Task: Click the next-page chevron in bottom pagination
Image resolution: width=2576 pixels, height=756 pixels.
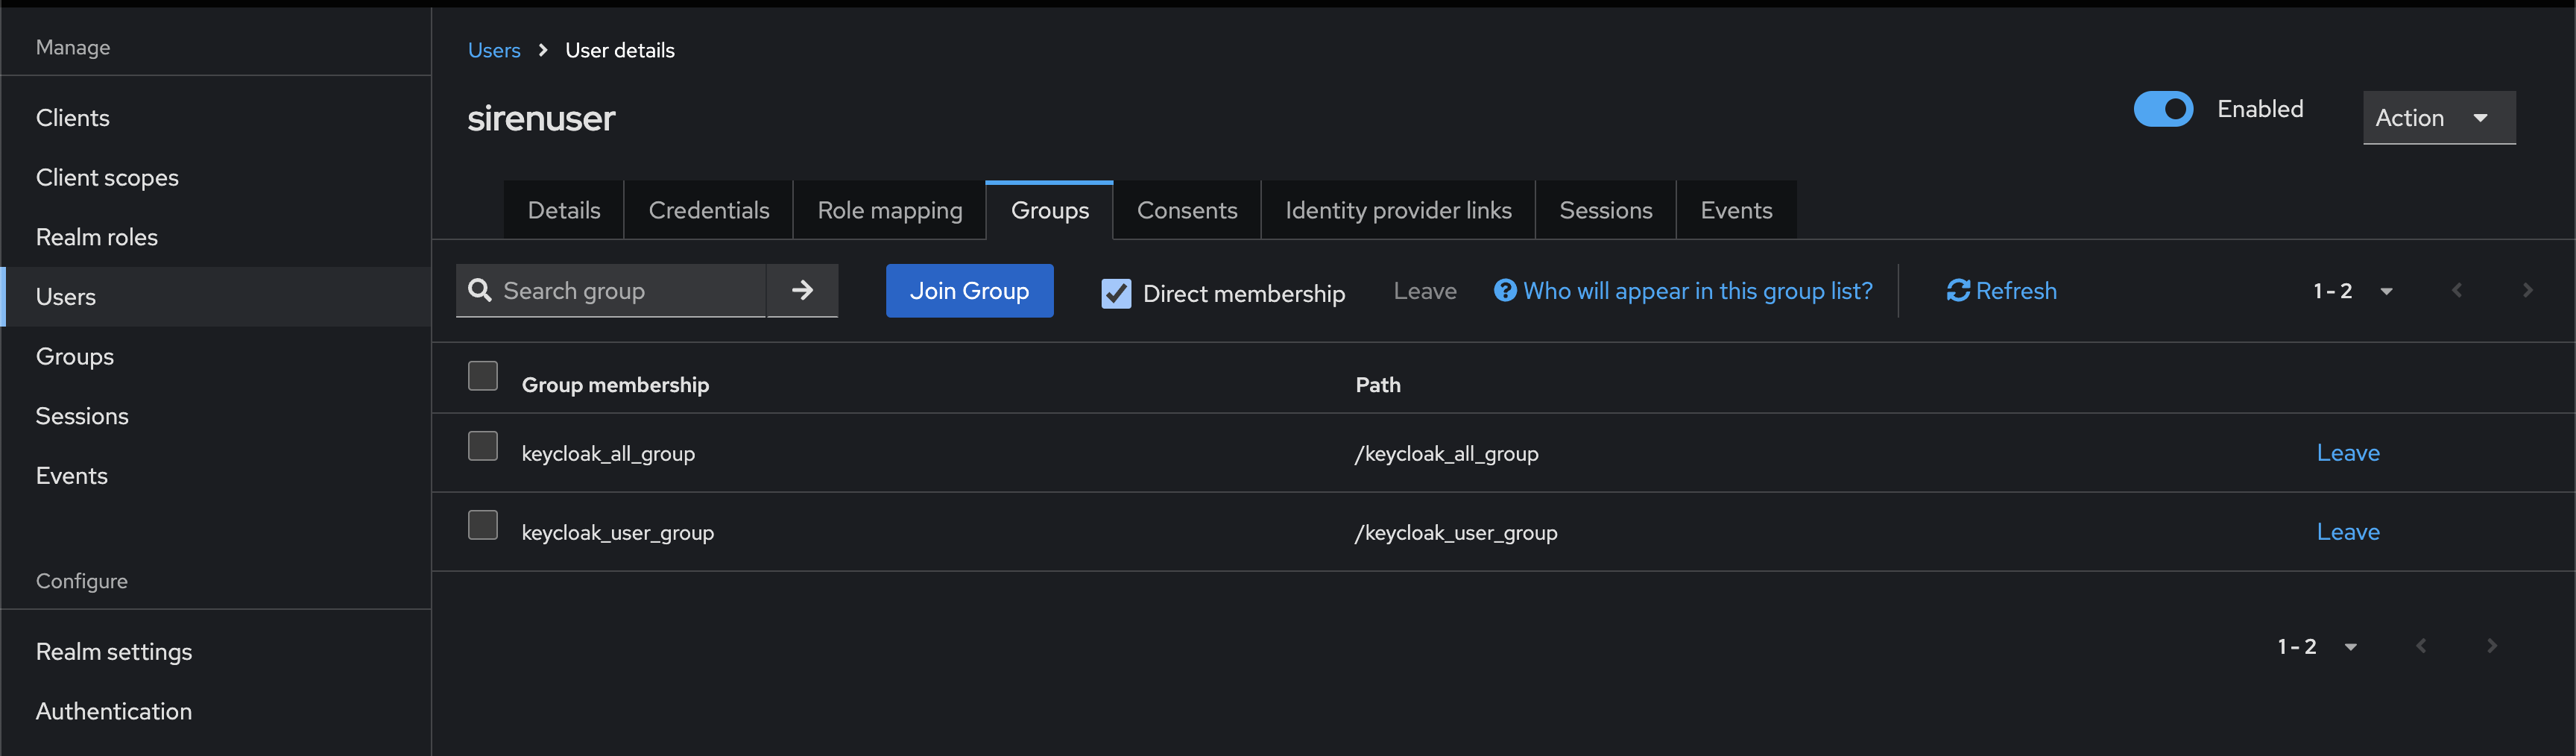Action: coord(2491,646)
